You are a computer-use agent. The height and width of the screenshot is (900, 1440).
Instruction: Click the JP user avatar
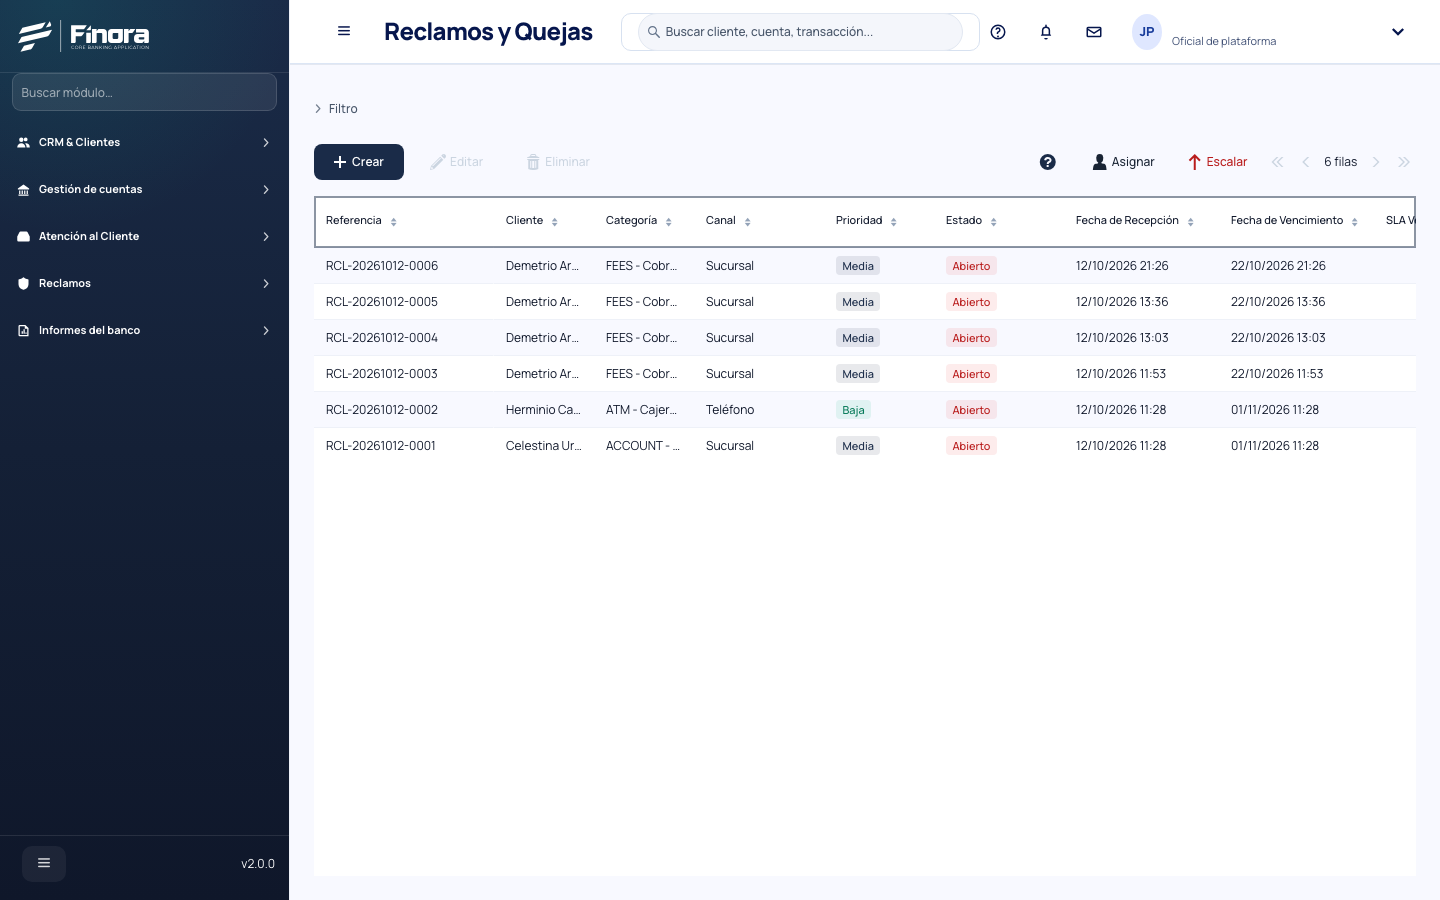[x=1147, y=32]
